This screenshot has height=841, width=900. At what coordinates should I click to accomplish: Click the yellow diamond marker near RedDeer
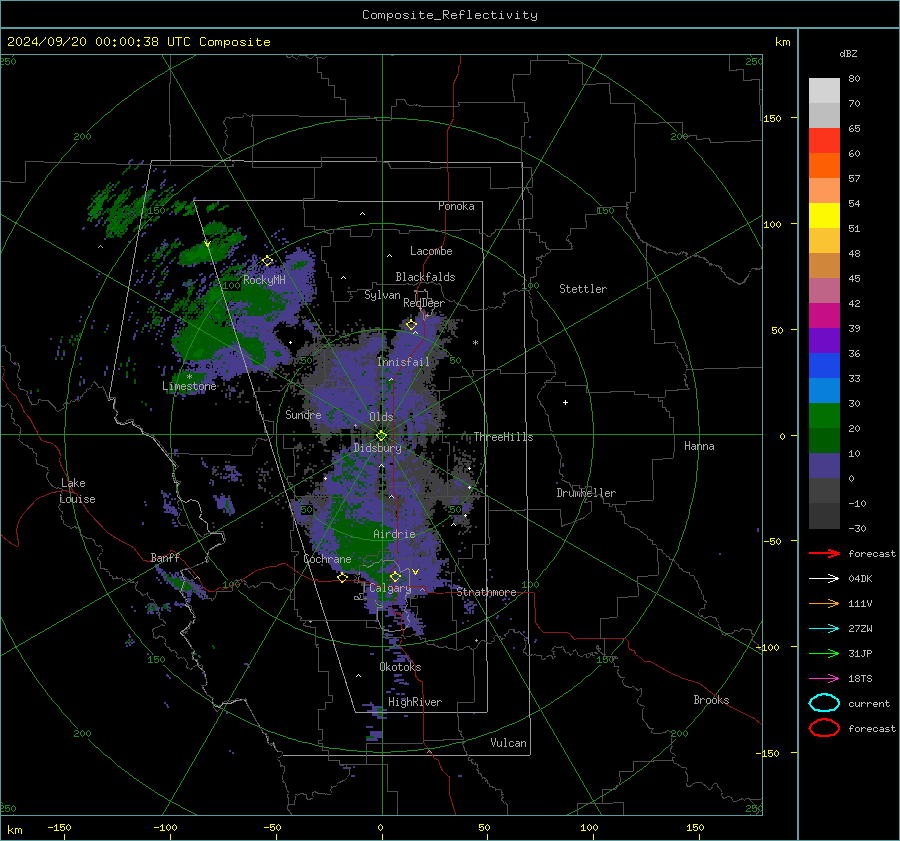pos(411,325)
